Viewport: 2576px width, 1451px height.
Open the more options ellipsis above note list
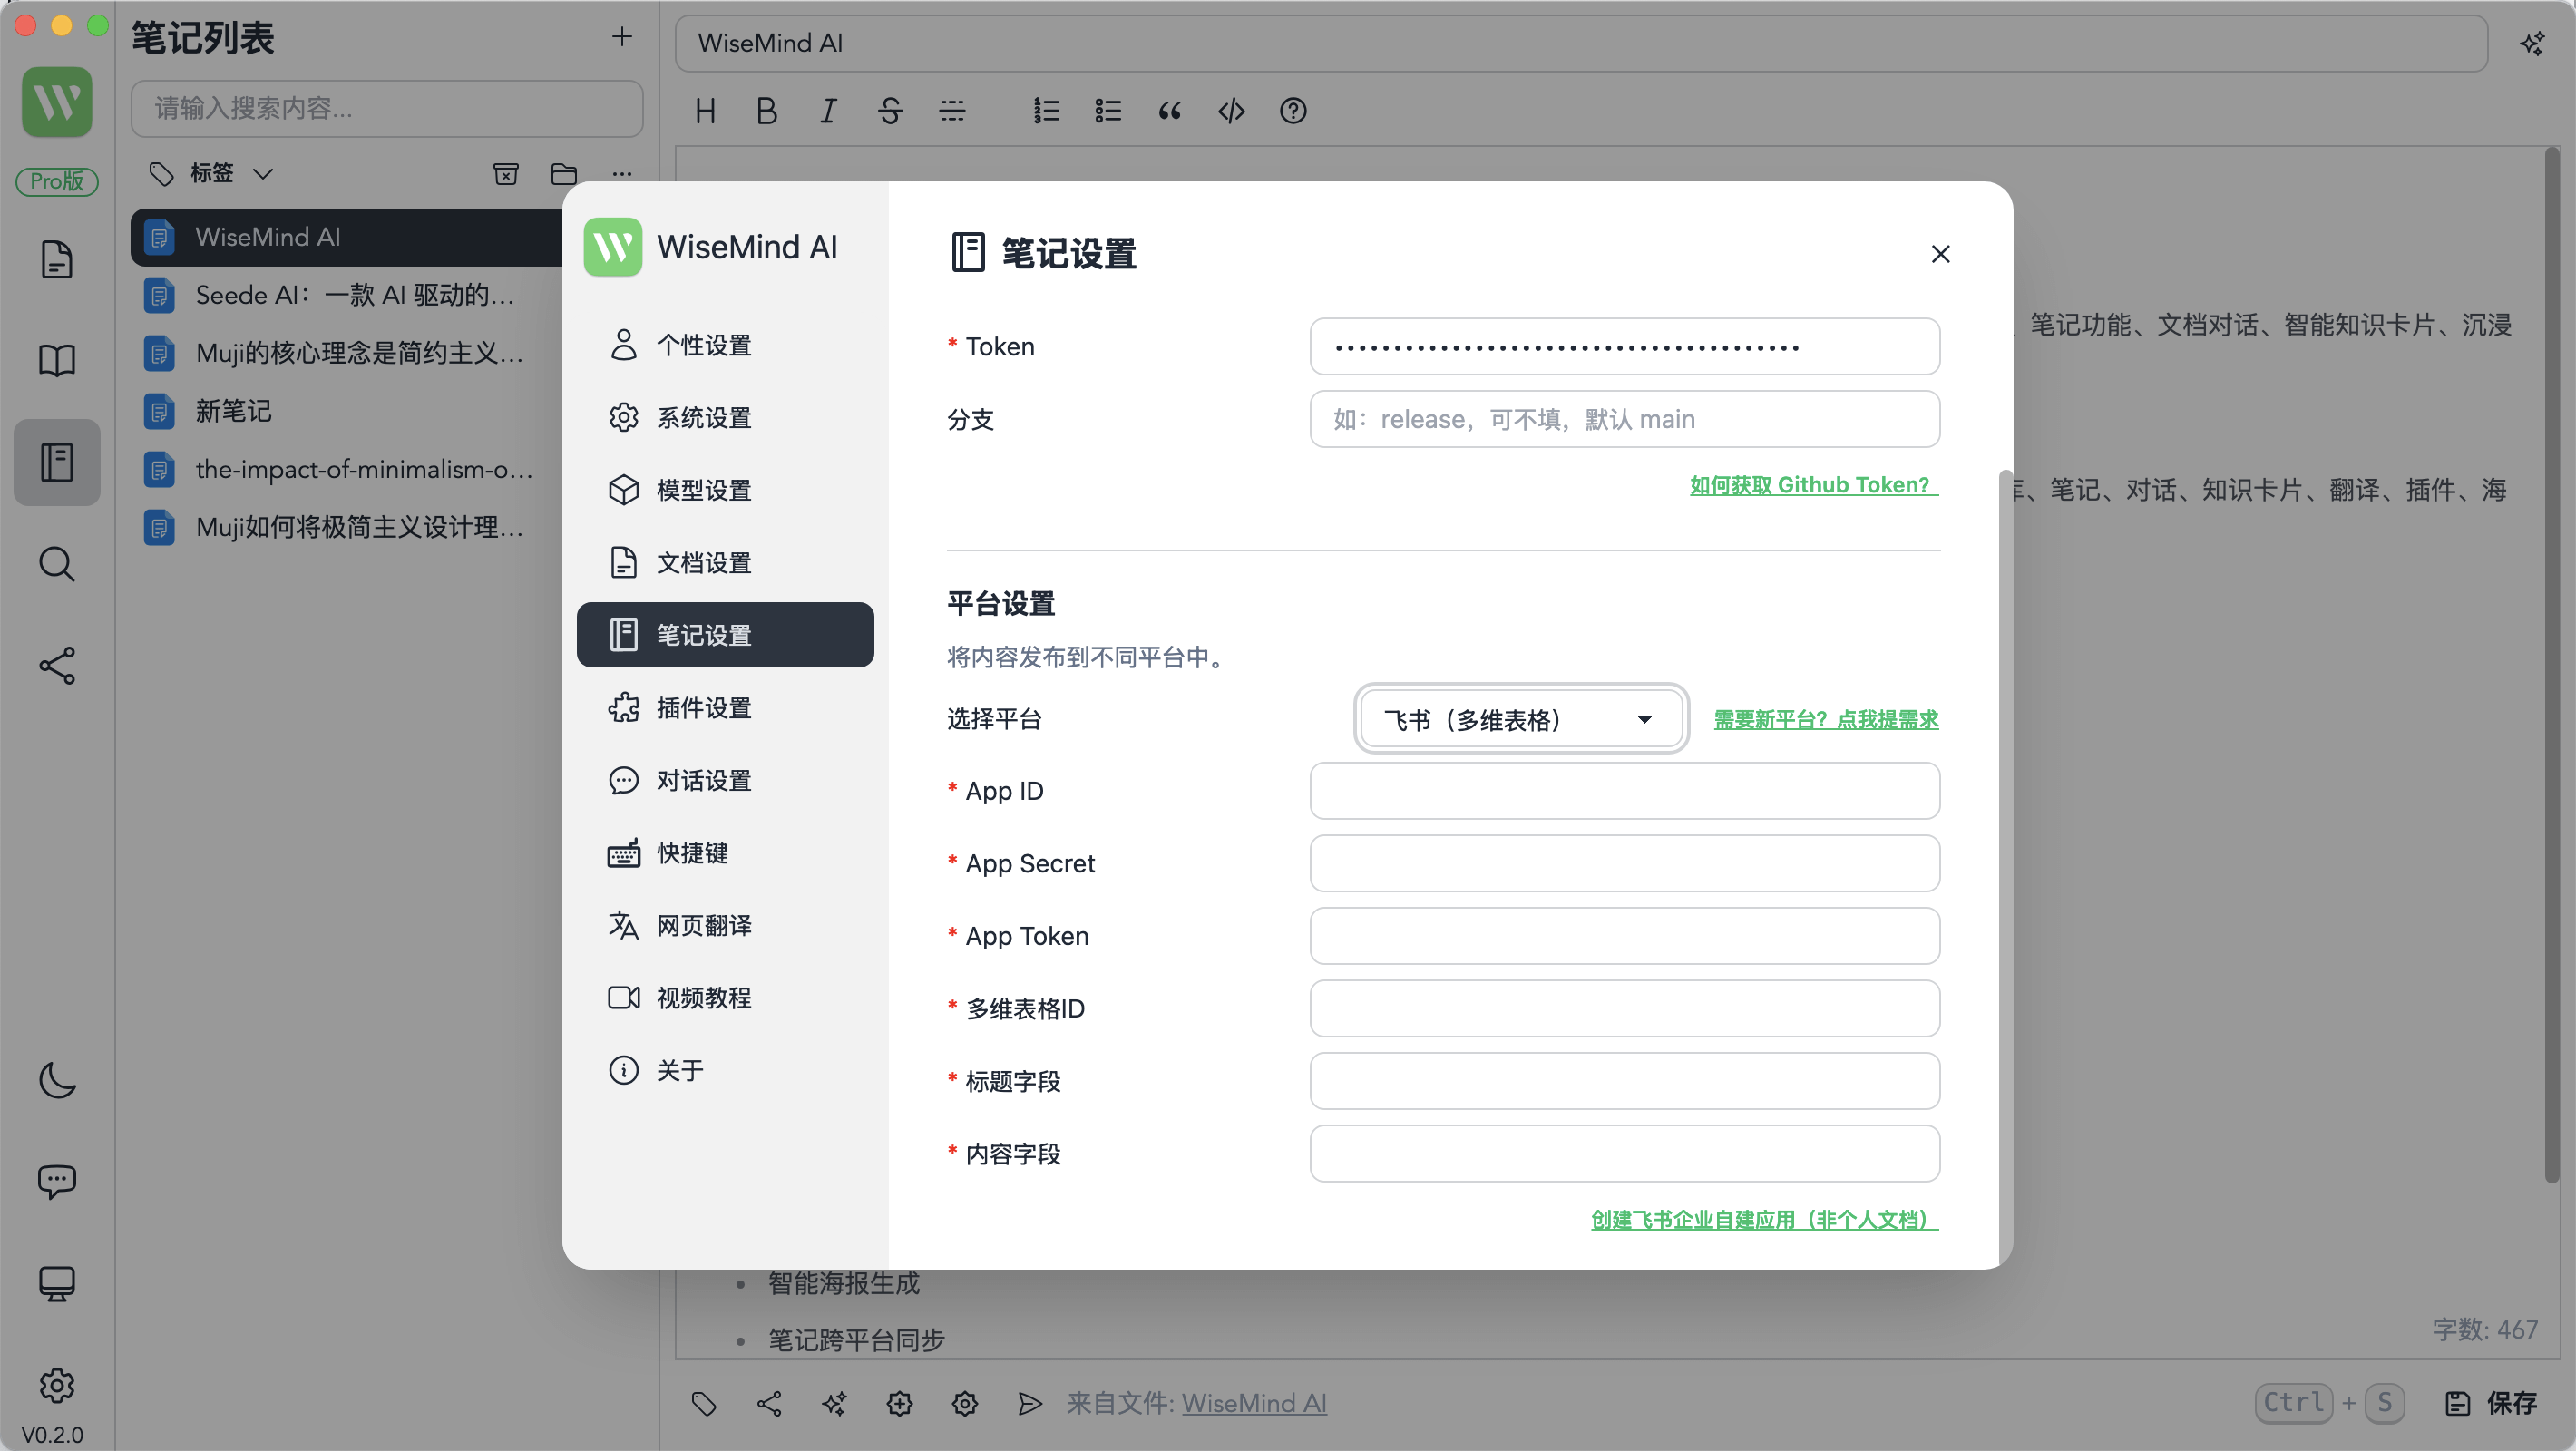(x=621, y=173)
